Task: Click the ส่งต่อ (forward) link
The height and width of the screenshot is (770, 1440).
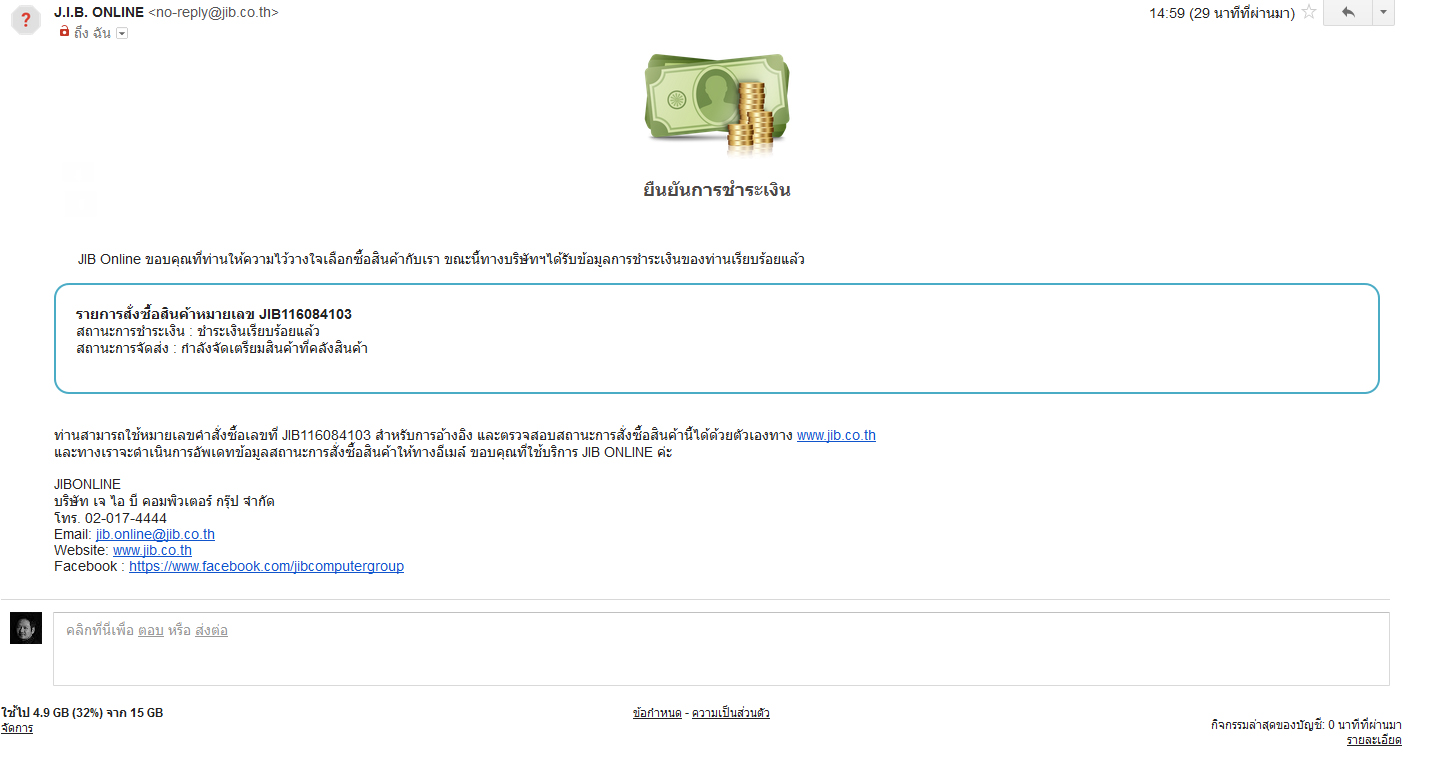Action: click(x=211, y=631)
